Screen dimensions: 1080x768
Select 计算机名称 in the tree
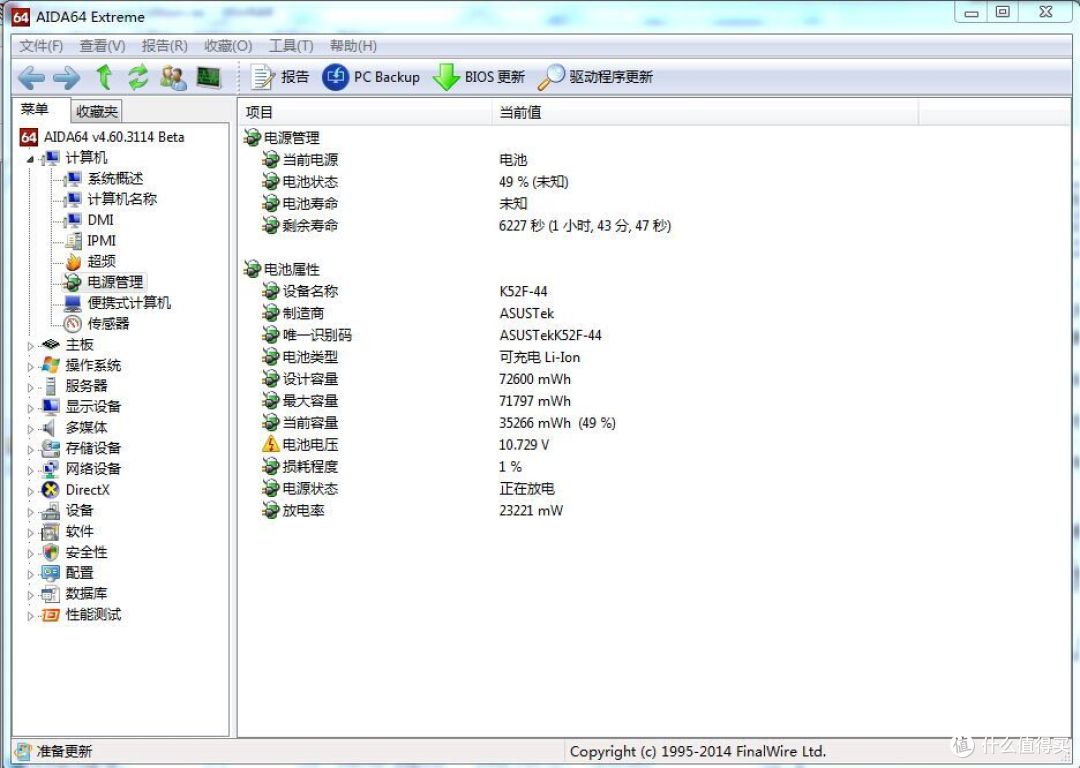[x=122, y=200]
